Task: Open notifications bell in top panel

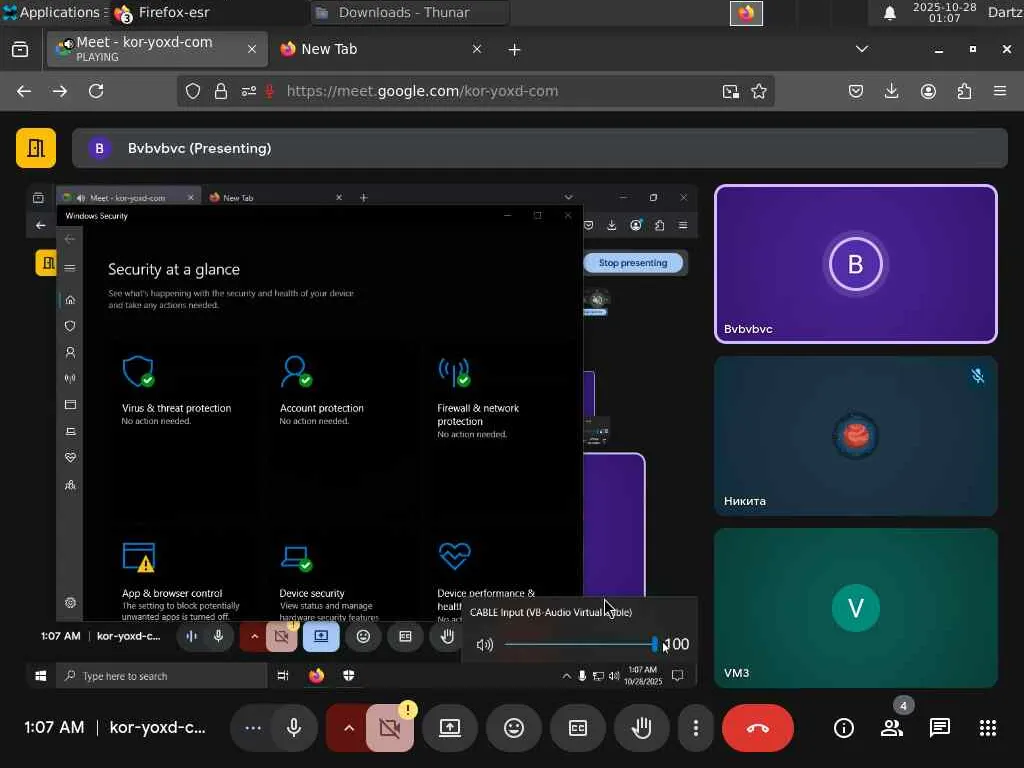Action: pyautogui.click(x=889, y=13)
